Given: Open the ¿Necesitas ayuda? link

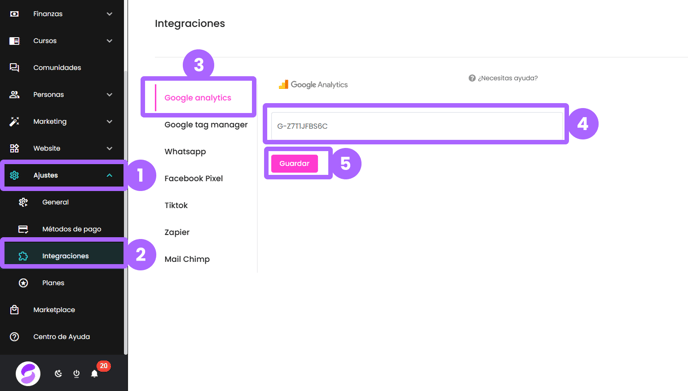Looking at the screenshot, I should tap(503, 78).
